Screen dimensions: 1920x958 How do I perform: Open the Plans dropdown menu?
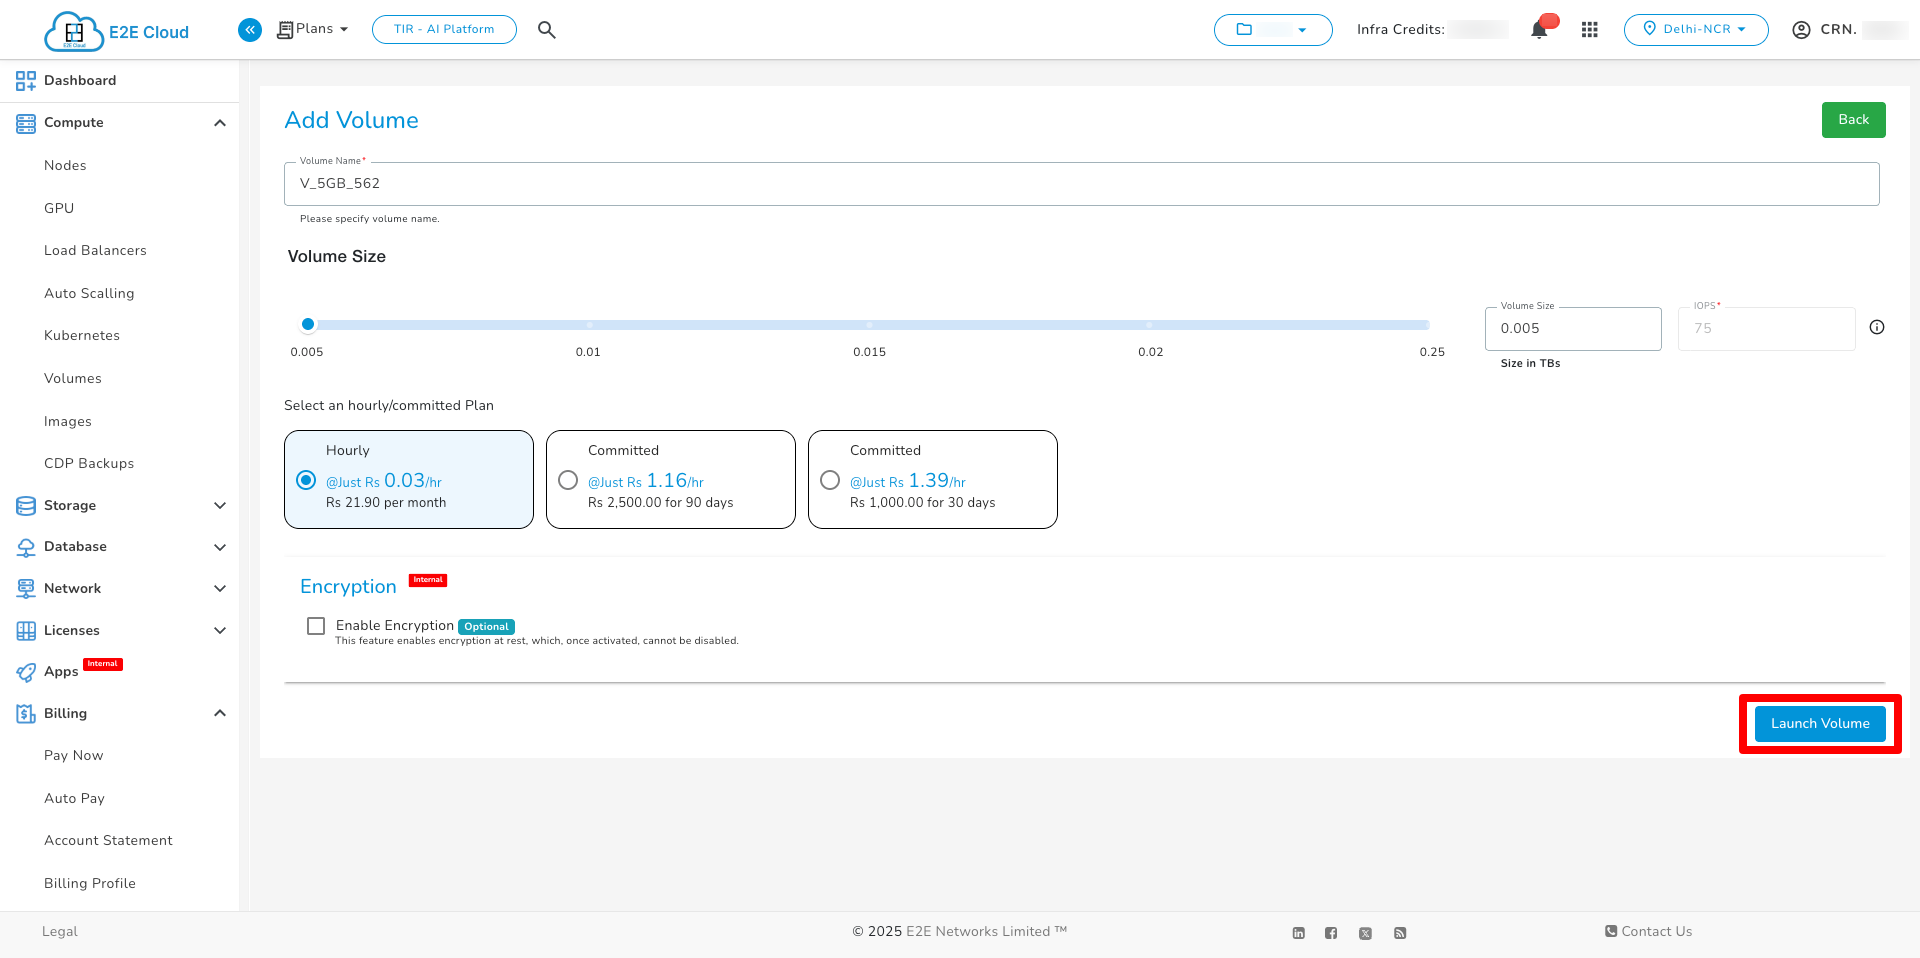(313, 29)
